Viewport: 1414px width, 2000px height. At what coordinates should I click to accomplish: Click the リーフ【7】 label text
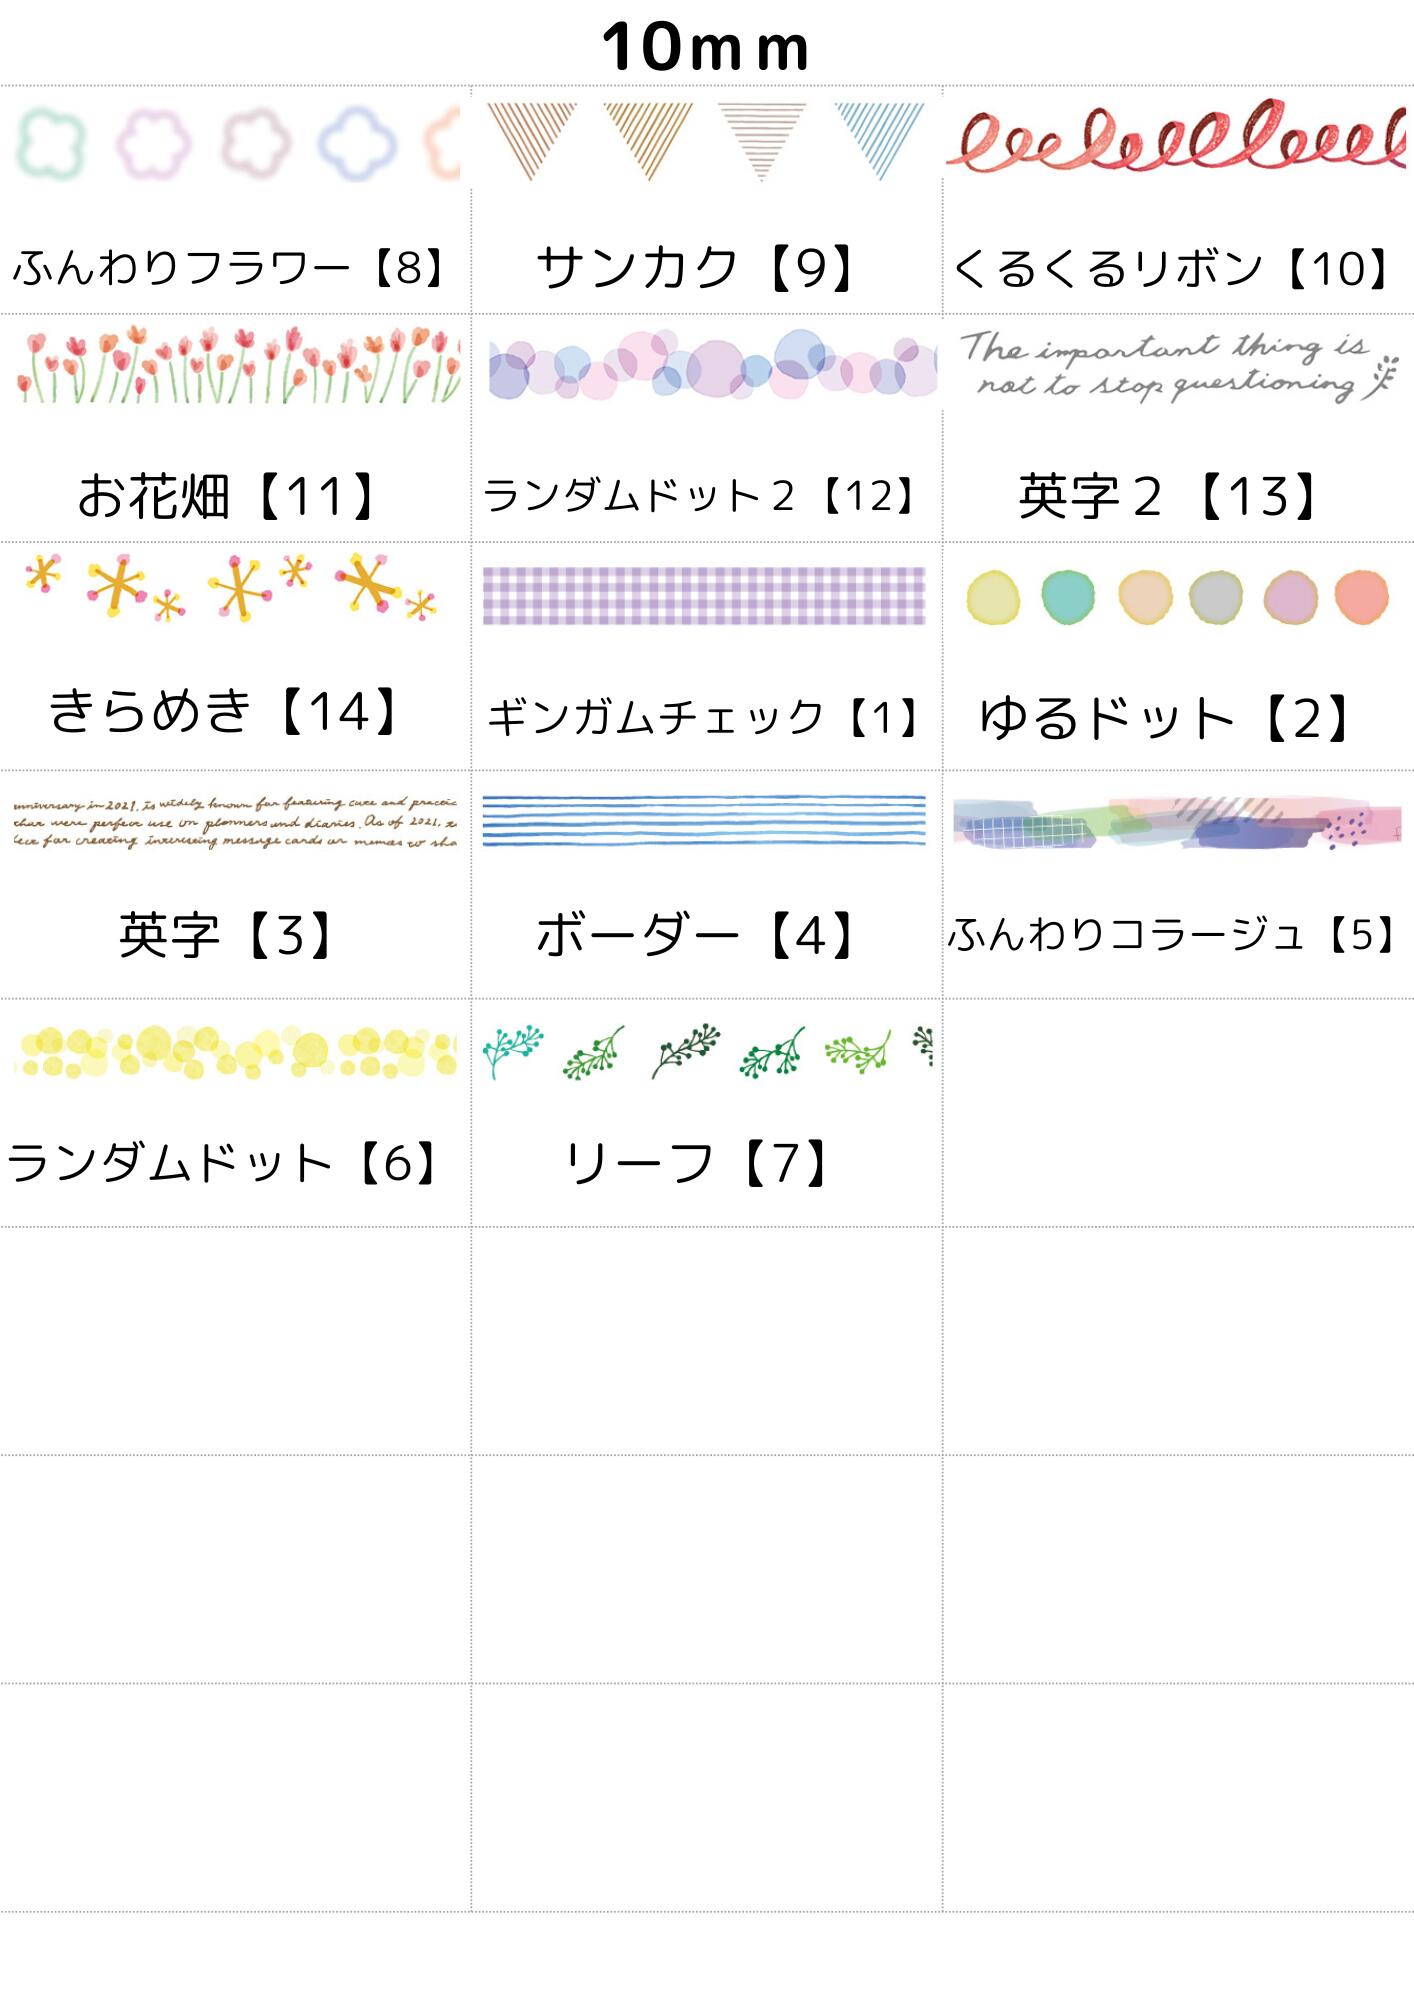point(697,1163)
